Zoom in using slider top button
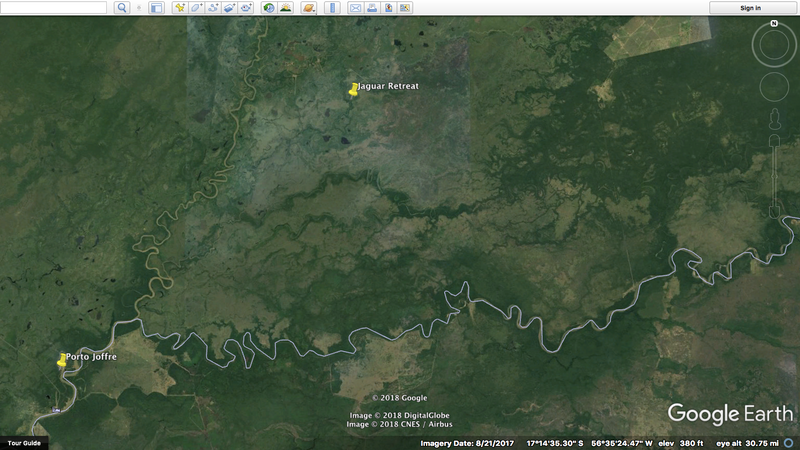This screenshot has width=800, height=450. [x=774, y=140]
